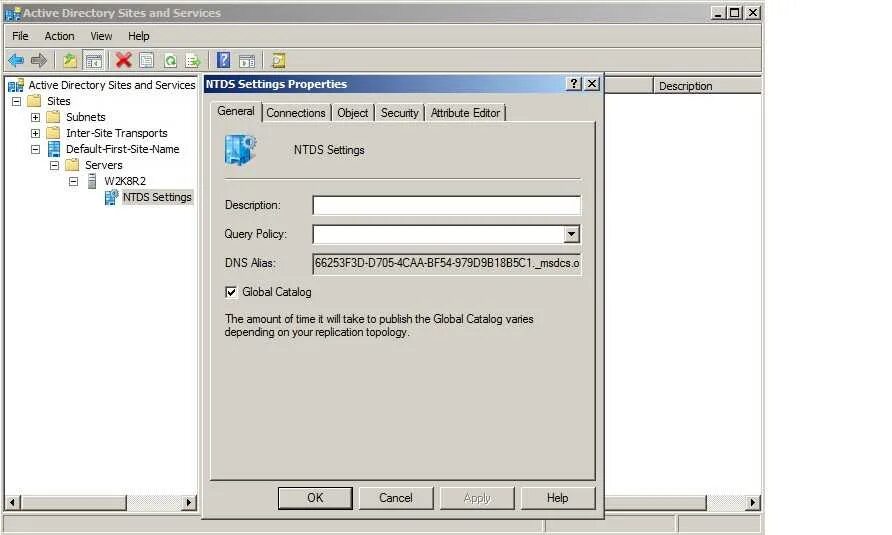Click the dialog's Help button
This screenshot has width=892, height=535.
558,498
